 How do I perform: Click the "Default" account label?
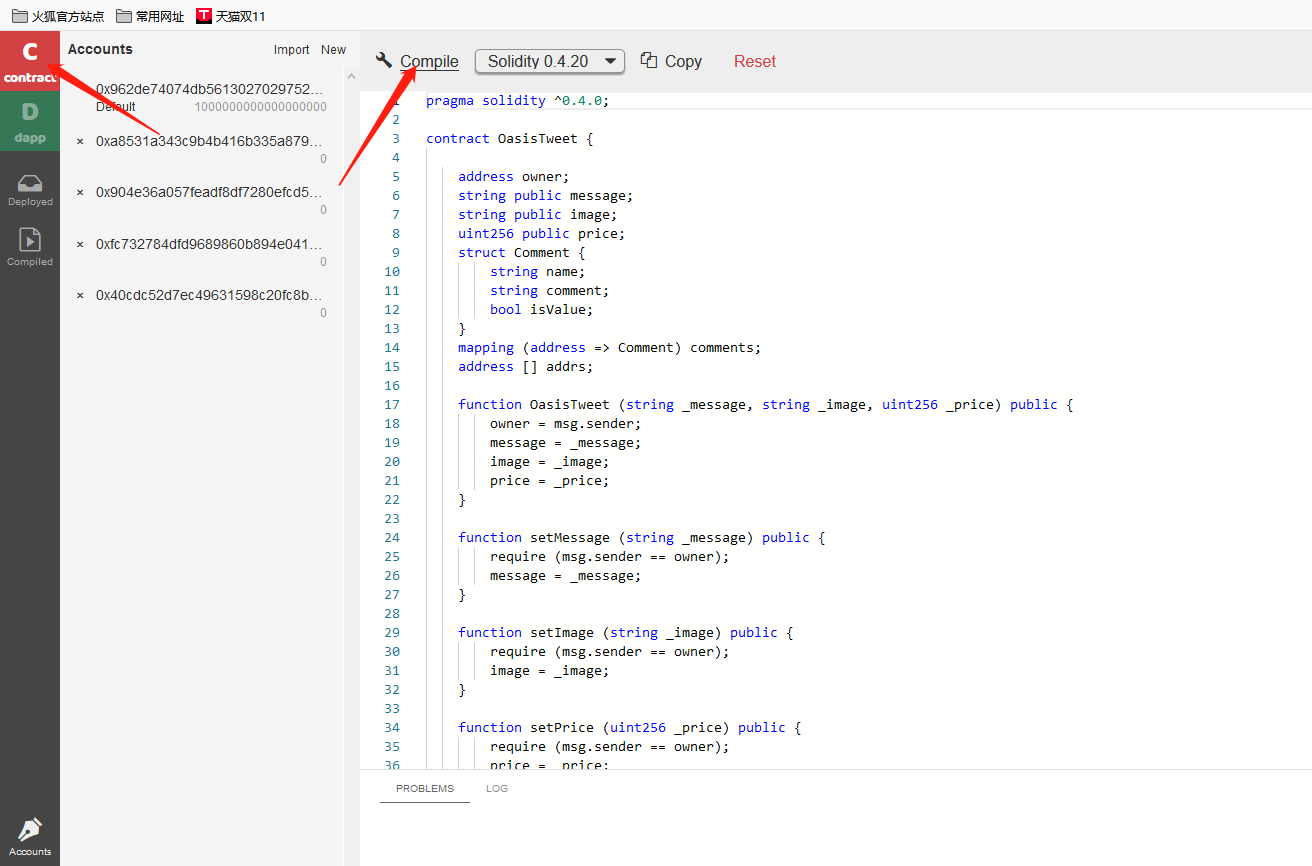(x=116, y=107)
